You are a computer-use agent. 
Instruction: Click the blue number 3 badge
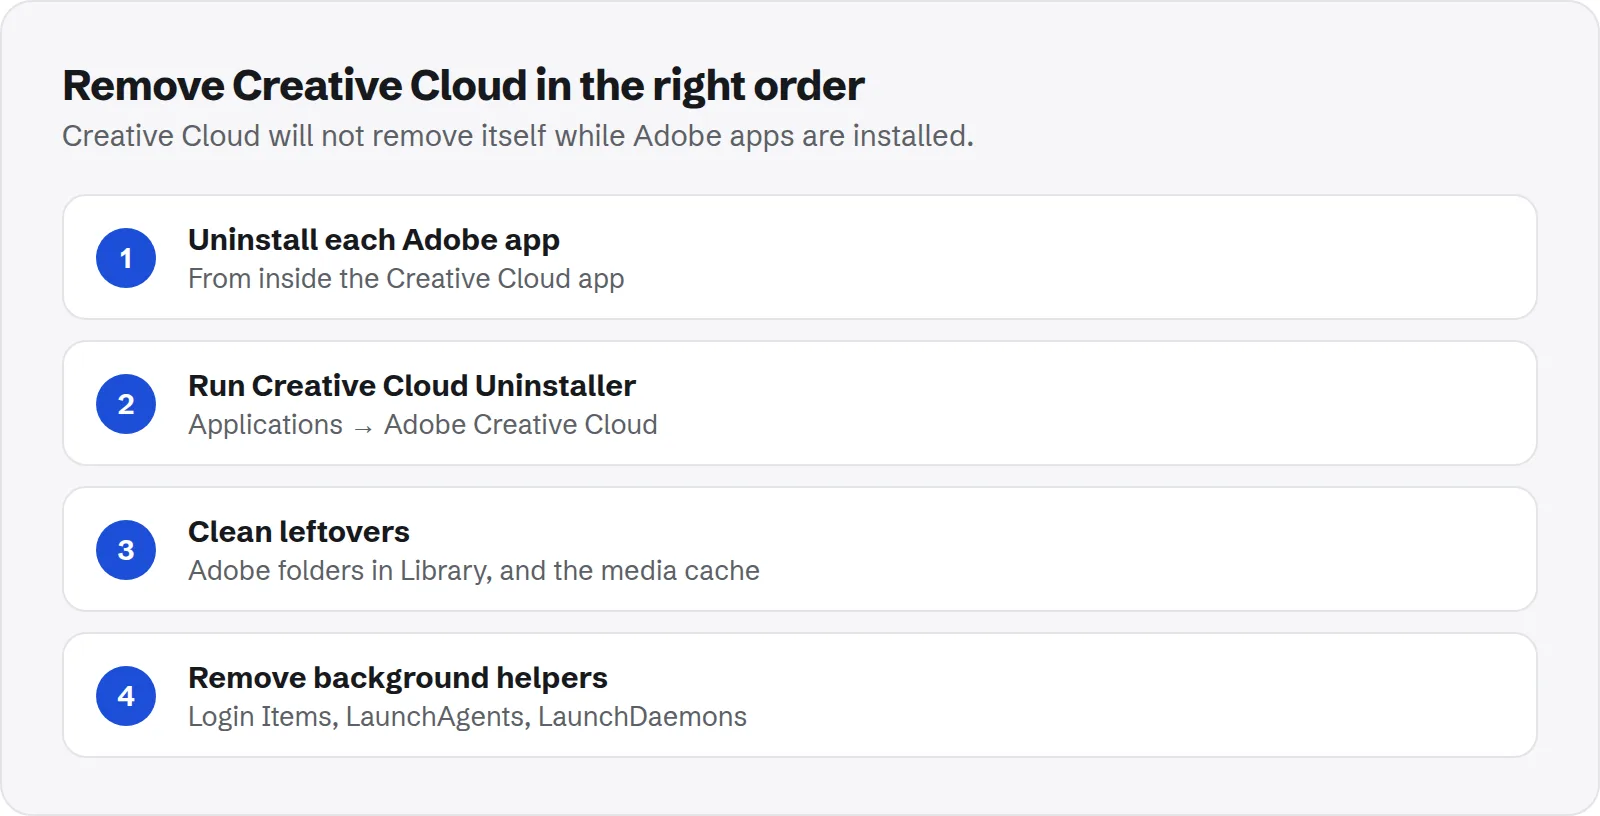click(126, 550)
